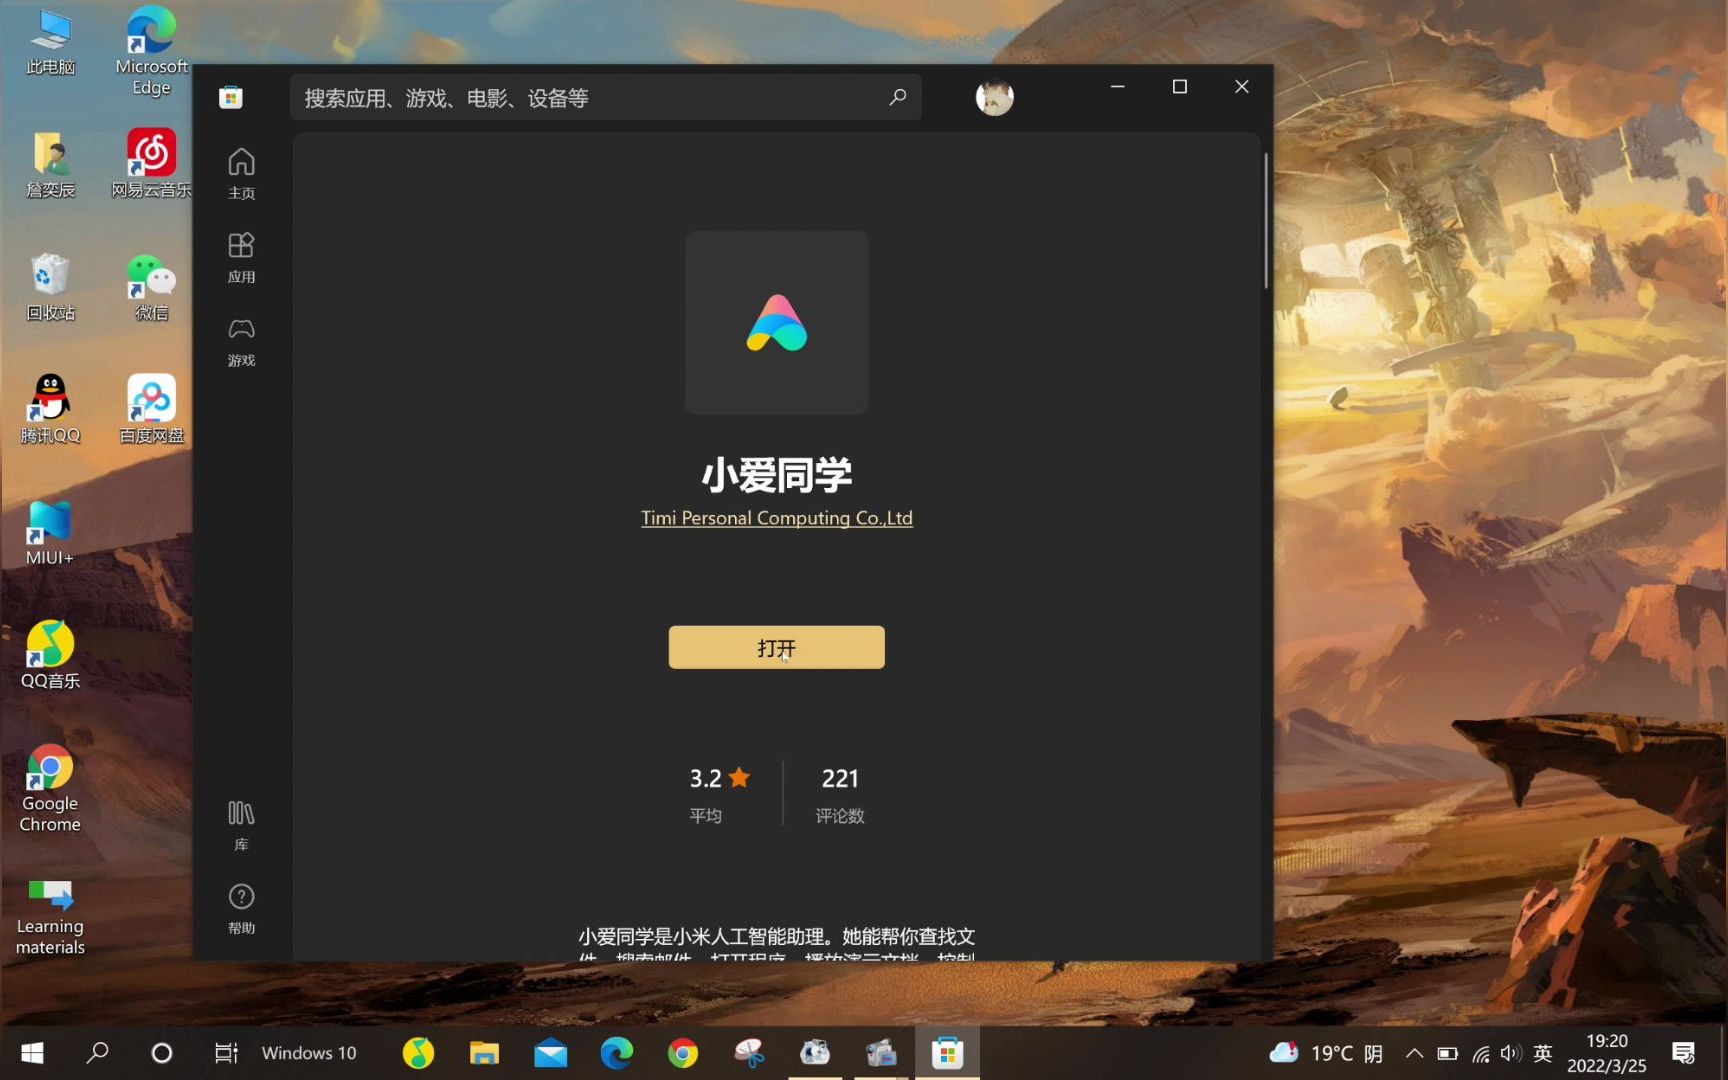Select the 腾讯QQ desktop shortcut
This screenshot has height=1080, width=1728.
click(50, 410)
